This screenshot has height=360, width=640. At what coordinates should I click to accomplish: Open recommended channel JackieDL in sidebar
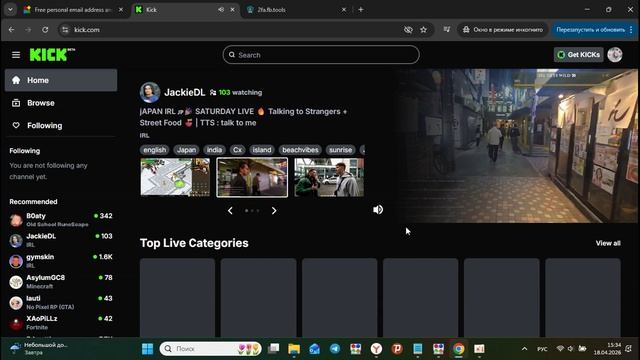point(61,240)
